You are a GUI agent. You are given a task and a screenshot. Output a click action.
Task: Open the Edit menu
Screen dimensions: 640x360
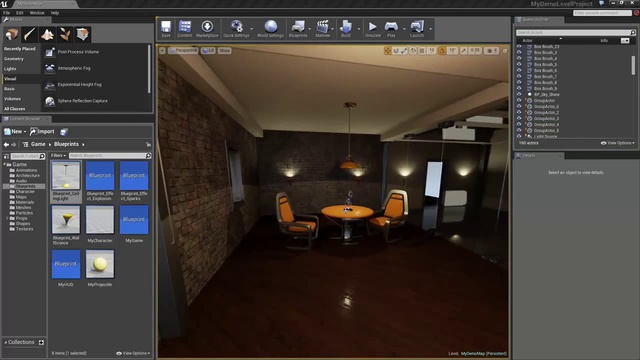pyautogui.click(x=20, y=13)
